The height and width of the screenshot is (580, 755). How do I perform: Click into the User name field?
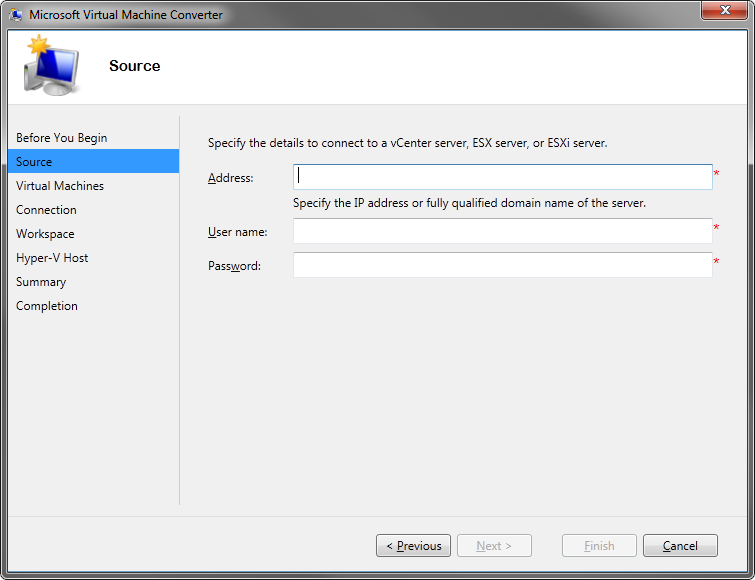(x=503, y=231)
